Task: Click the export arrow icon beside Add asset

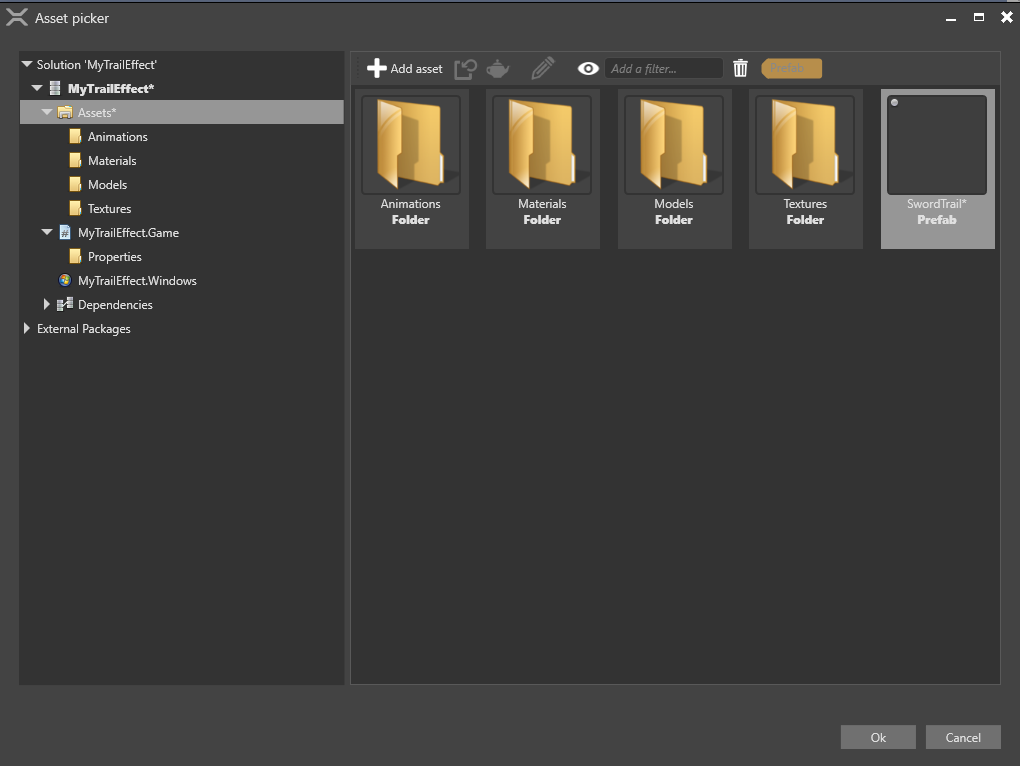Action: pyautogui.click(x=465, y=68)
